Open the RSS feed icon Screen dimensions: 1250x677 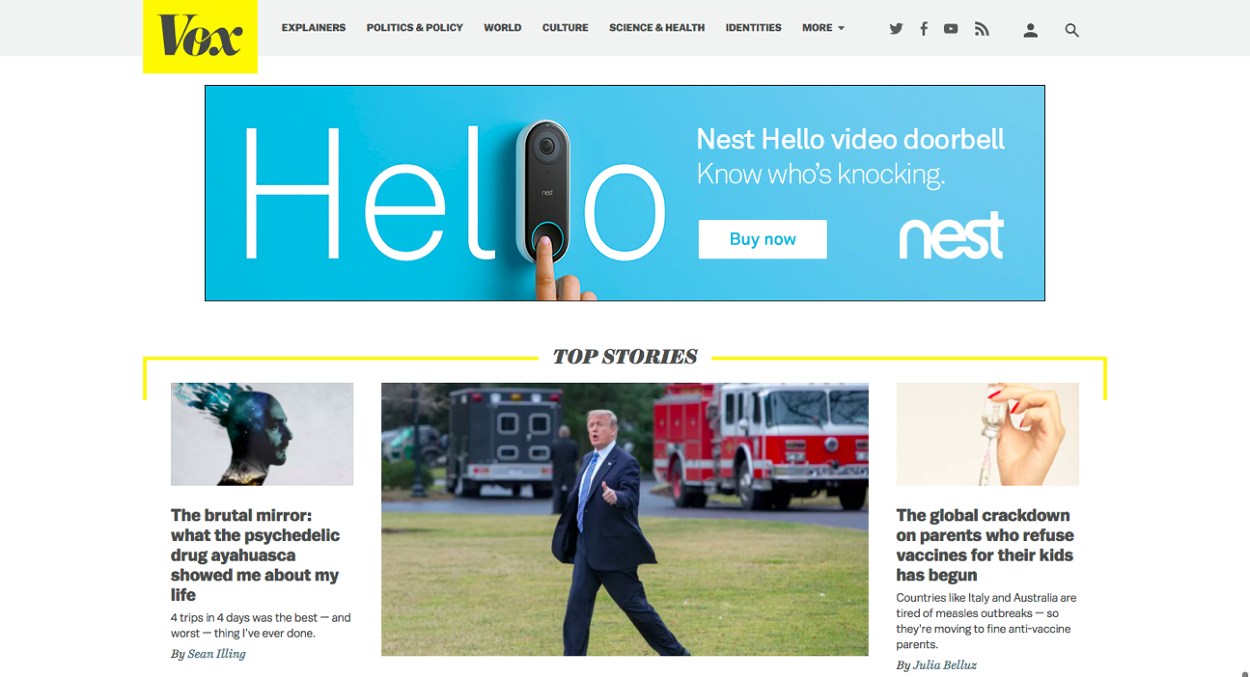pyautogui.click(x=982, y=29)
